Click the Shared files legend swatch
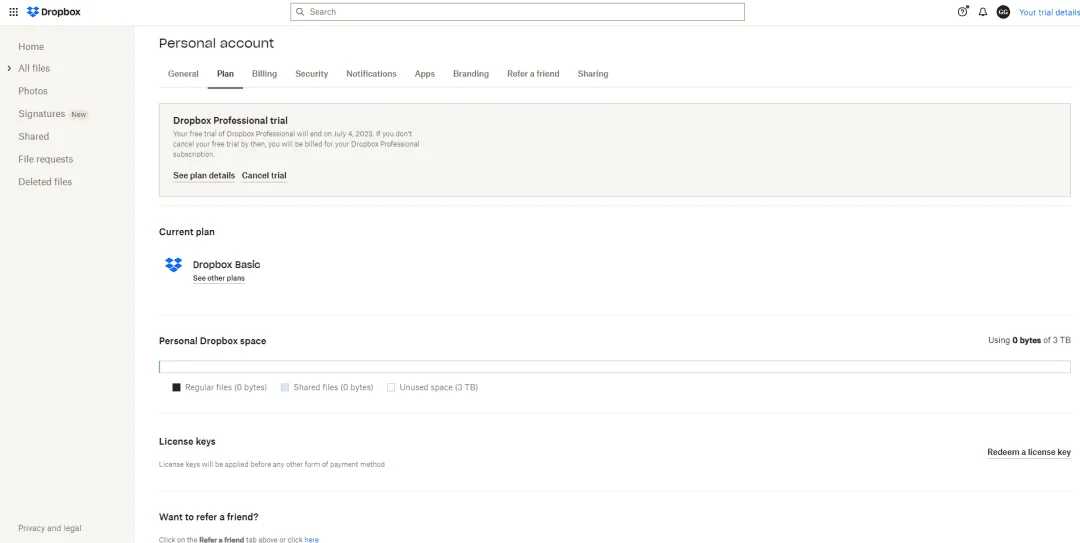The height and width of the screenshot is (543, 1080). point(284,387)
